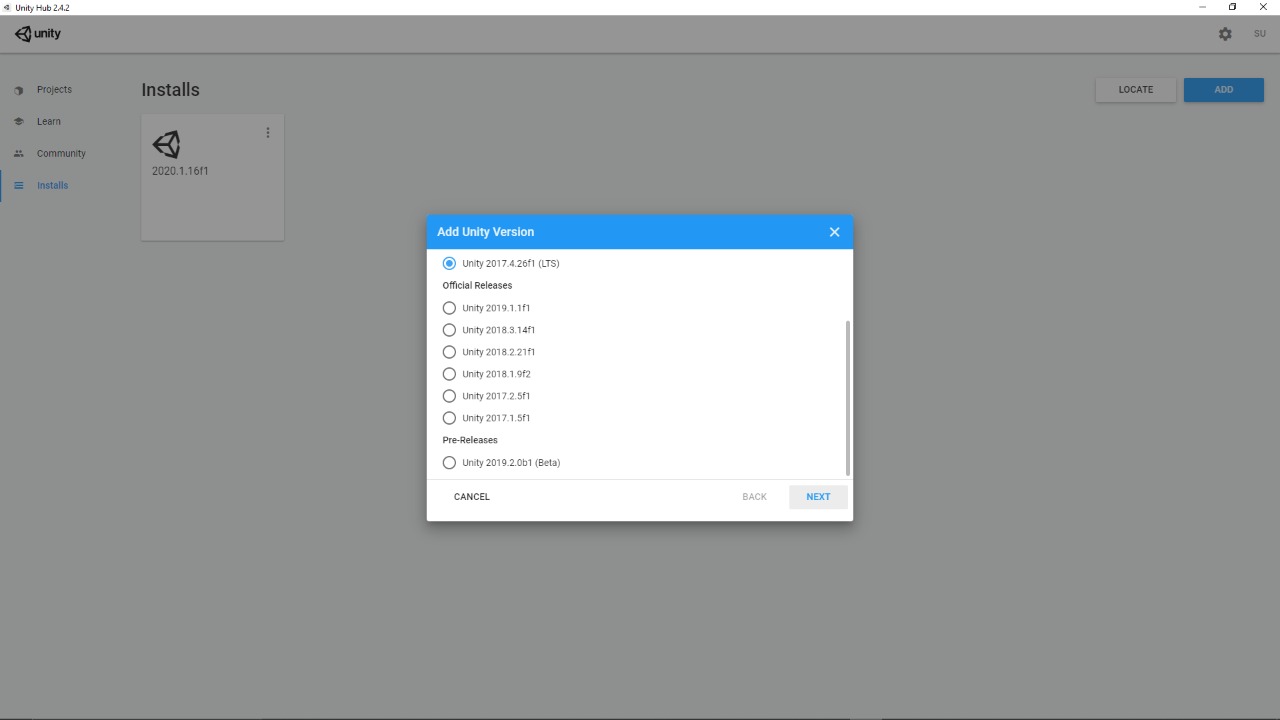Screen dimensions: 1280x720
Task: Click the 2020.1.16f1 version label
Action: tap(180, 171)
